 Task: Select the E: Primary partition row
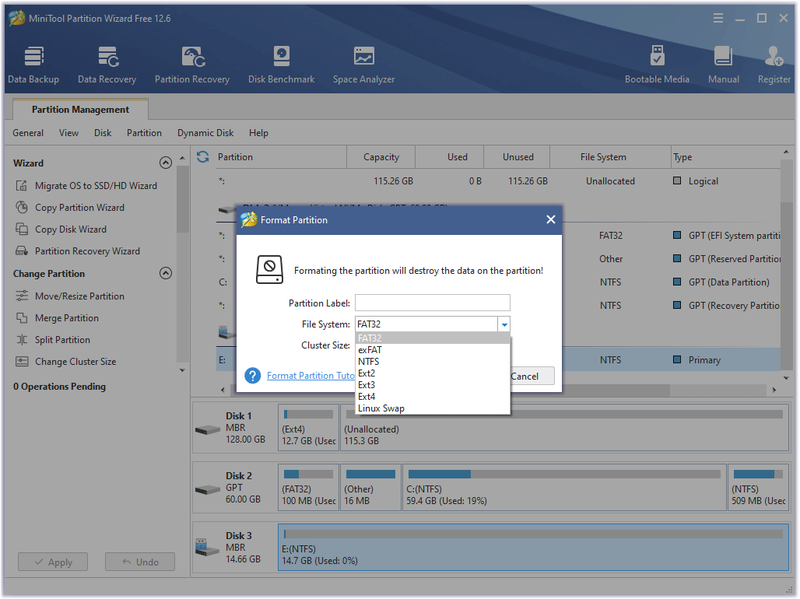point(498,360)
